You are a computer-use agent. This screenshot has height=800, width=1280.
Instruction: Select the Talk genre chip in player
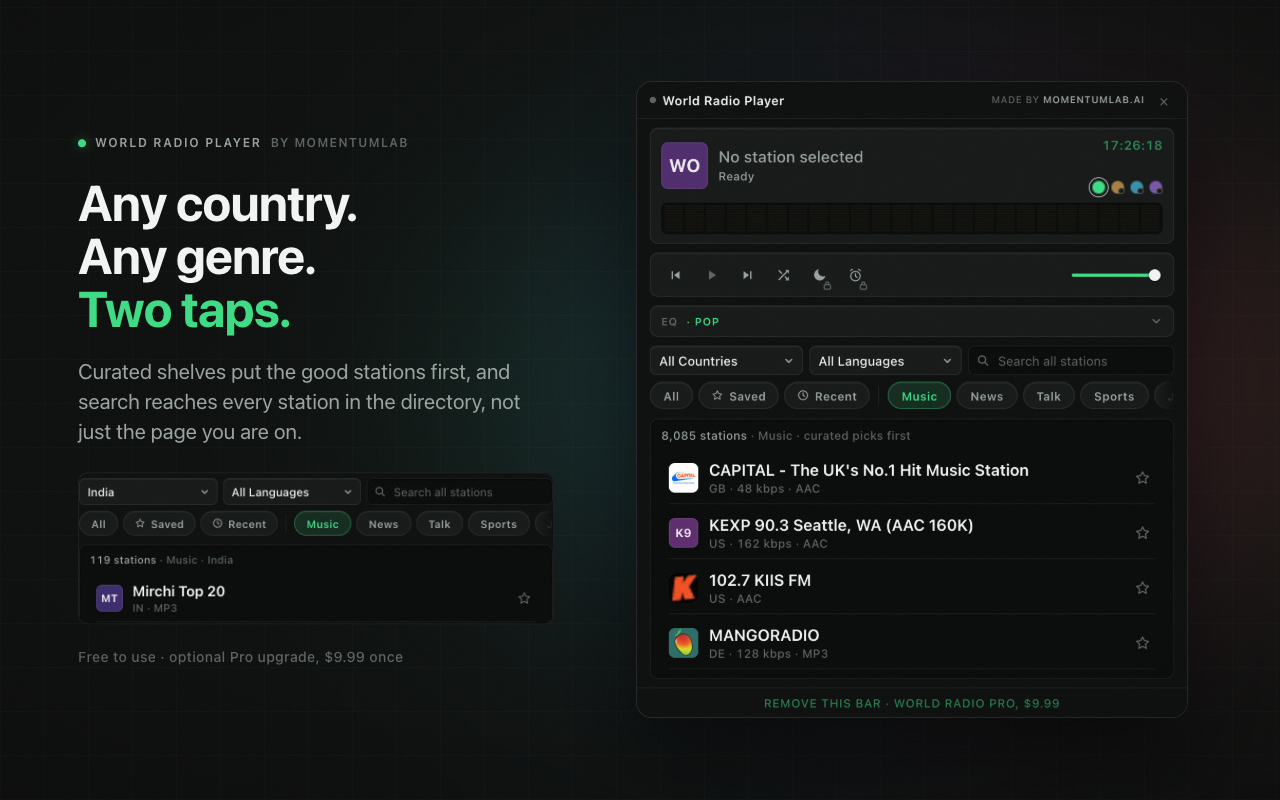(1048, 396)
